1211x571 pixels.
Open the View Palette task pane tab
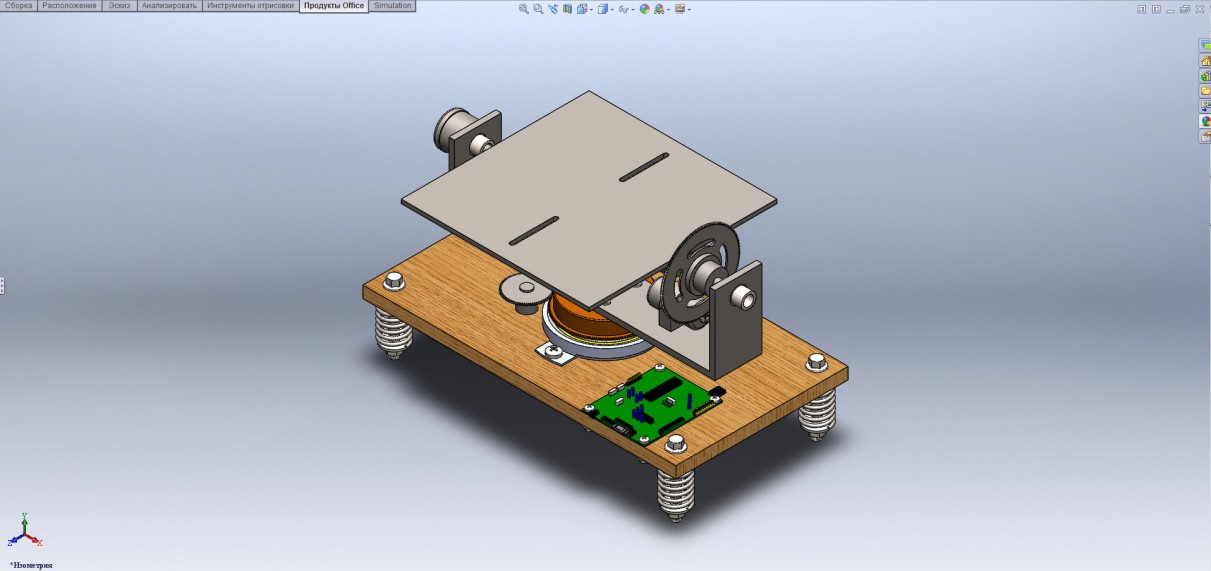click(x=1205, y=106)
